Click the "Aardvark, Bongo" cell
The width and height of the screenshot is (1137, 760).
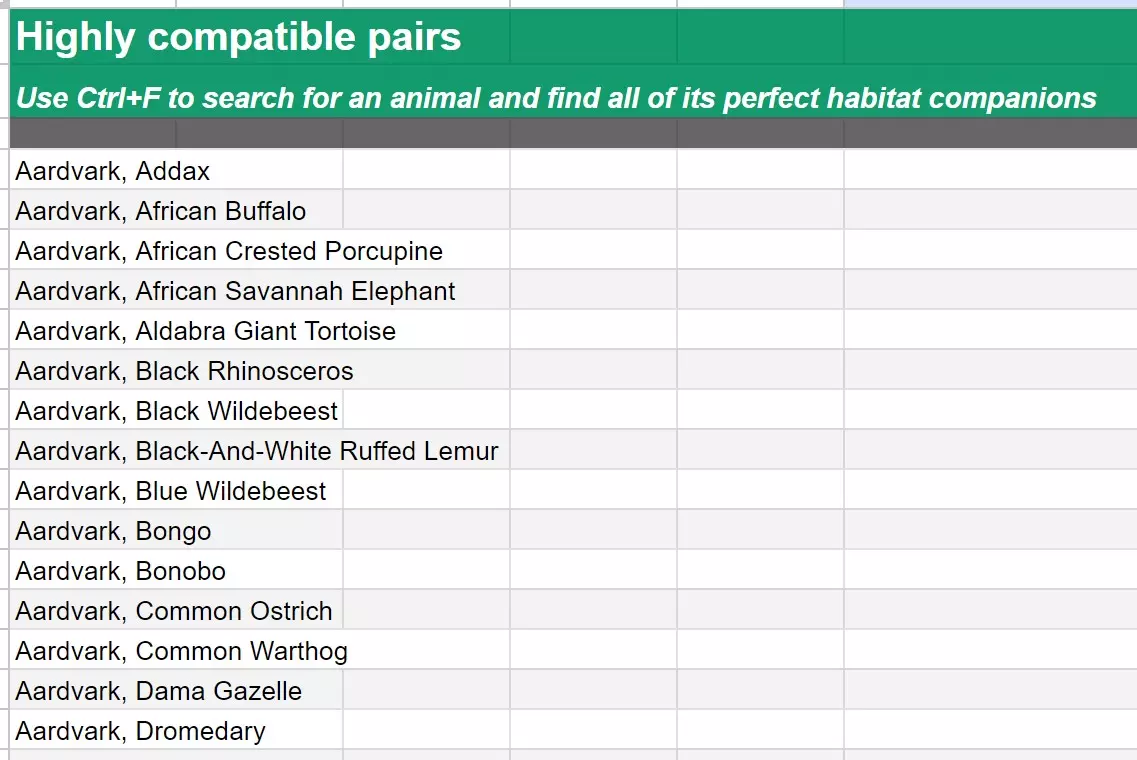click(114, 531)
